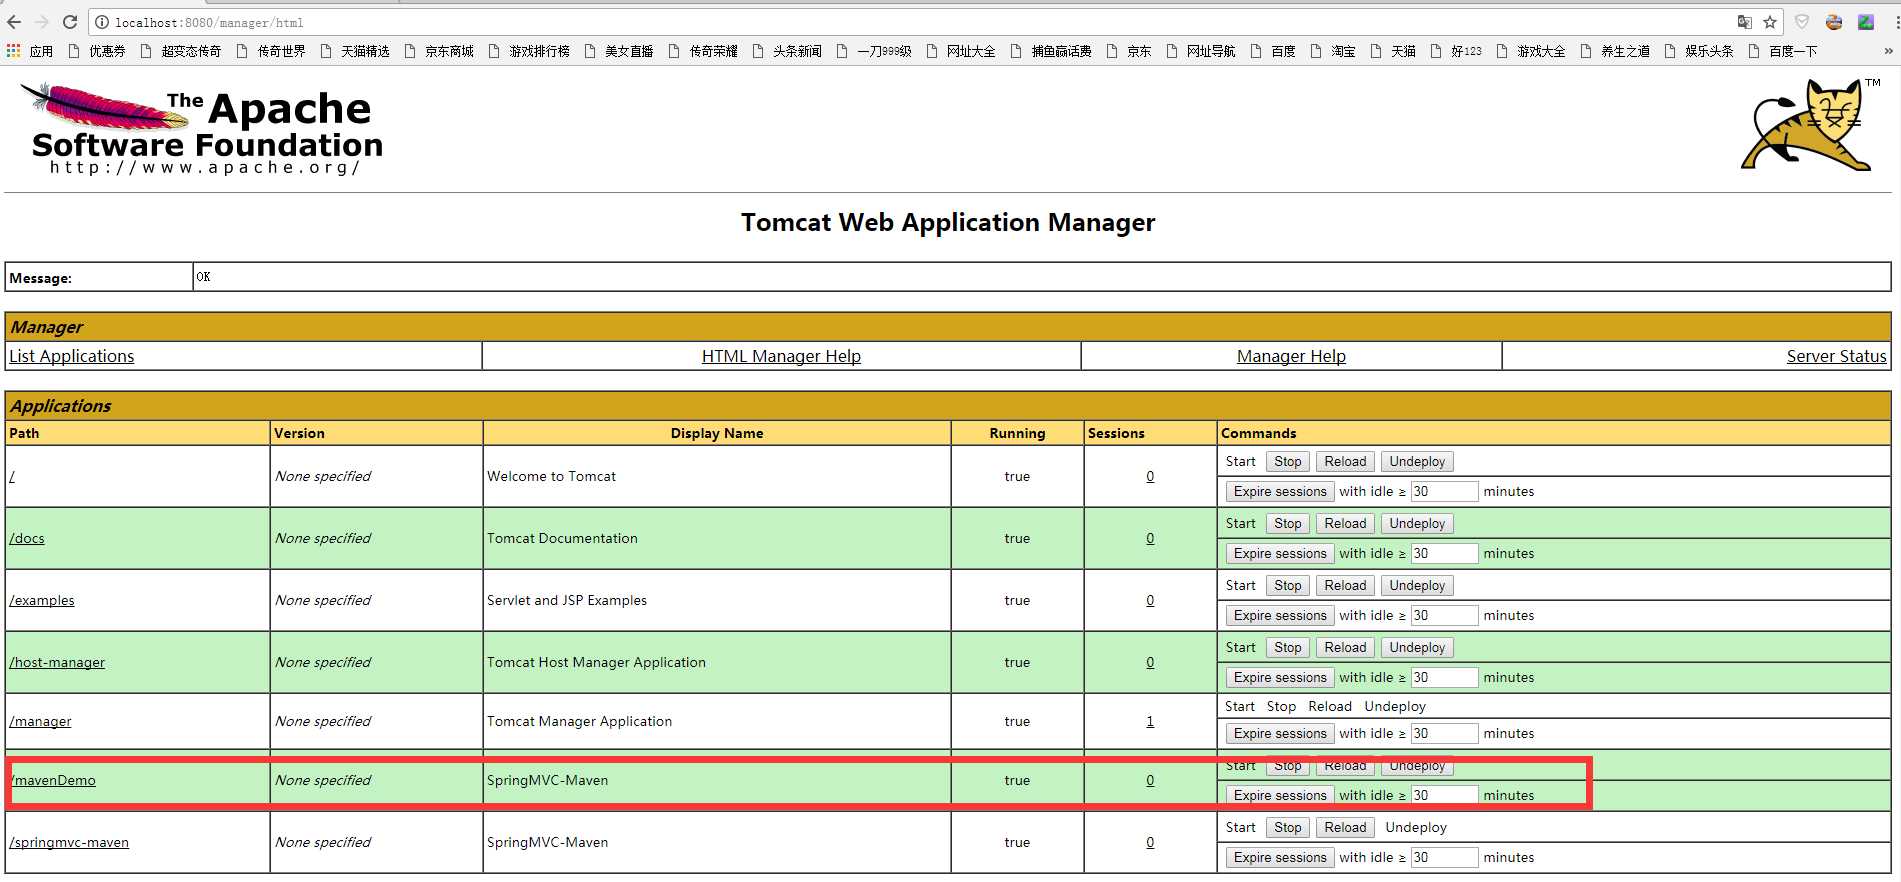The width and height of the screenshot is (1901, 882).
Task: View sessions count for /docs
Action: coord(1150,538)
